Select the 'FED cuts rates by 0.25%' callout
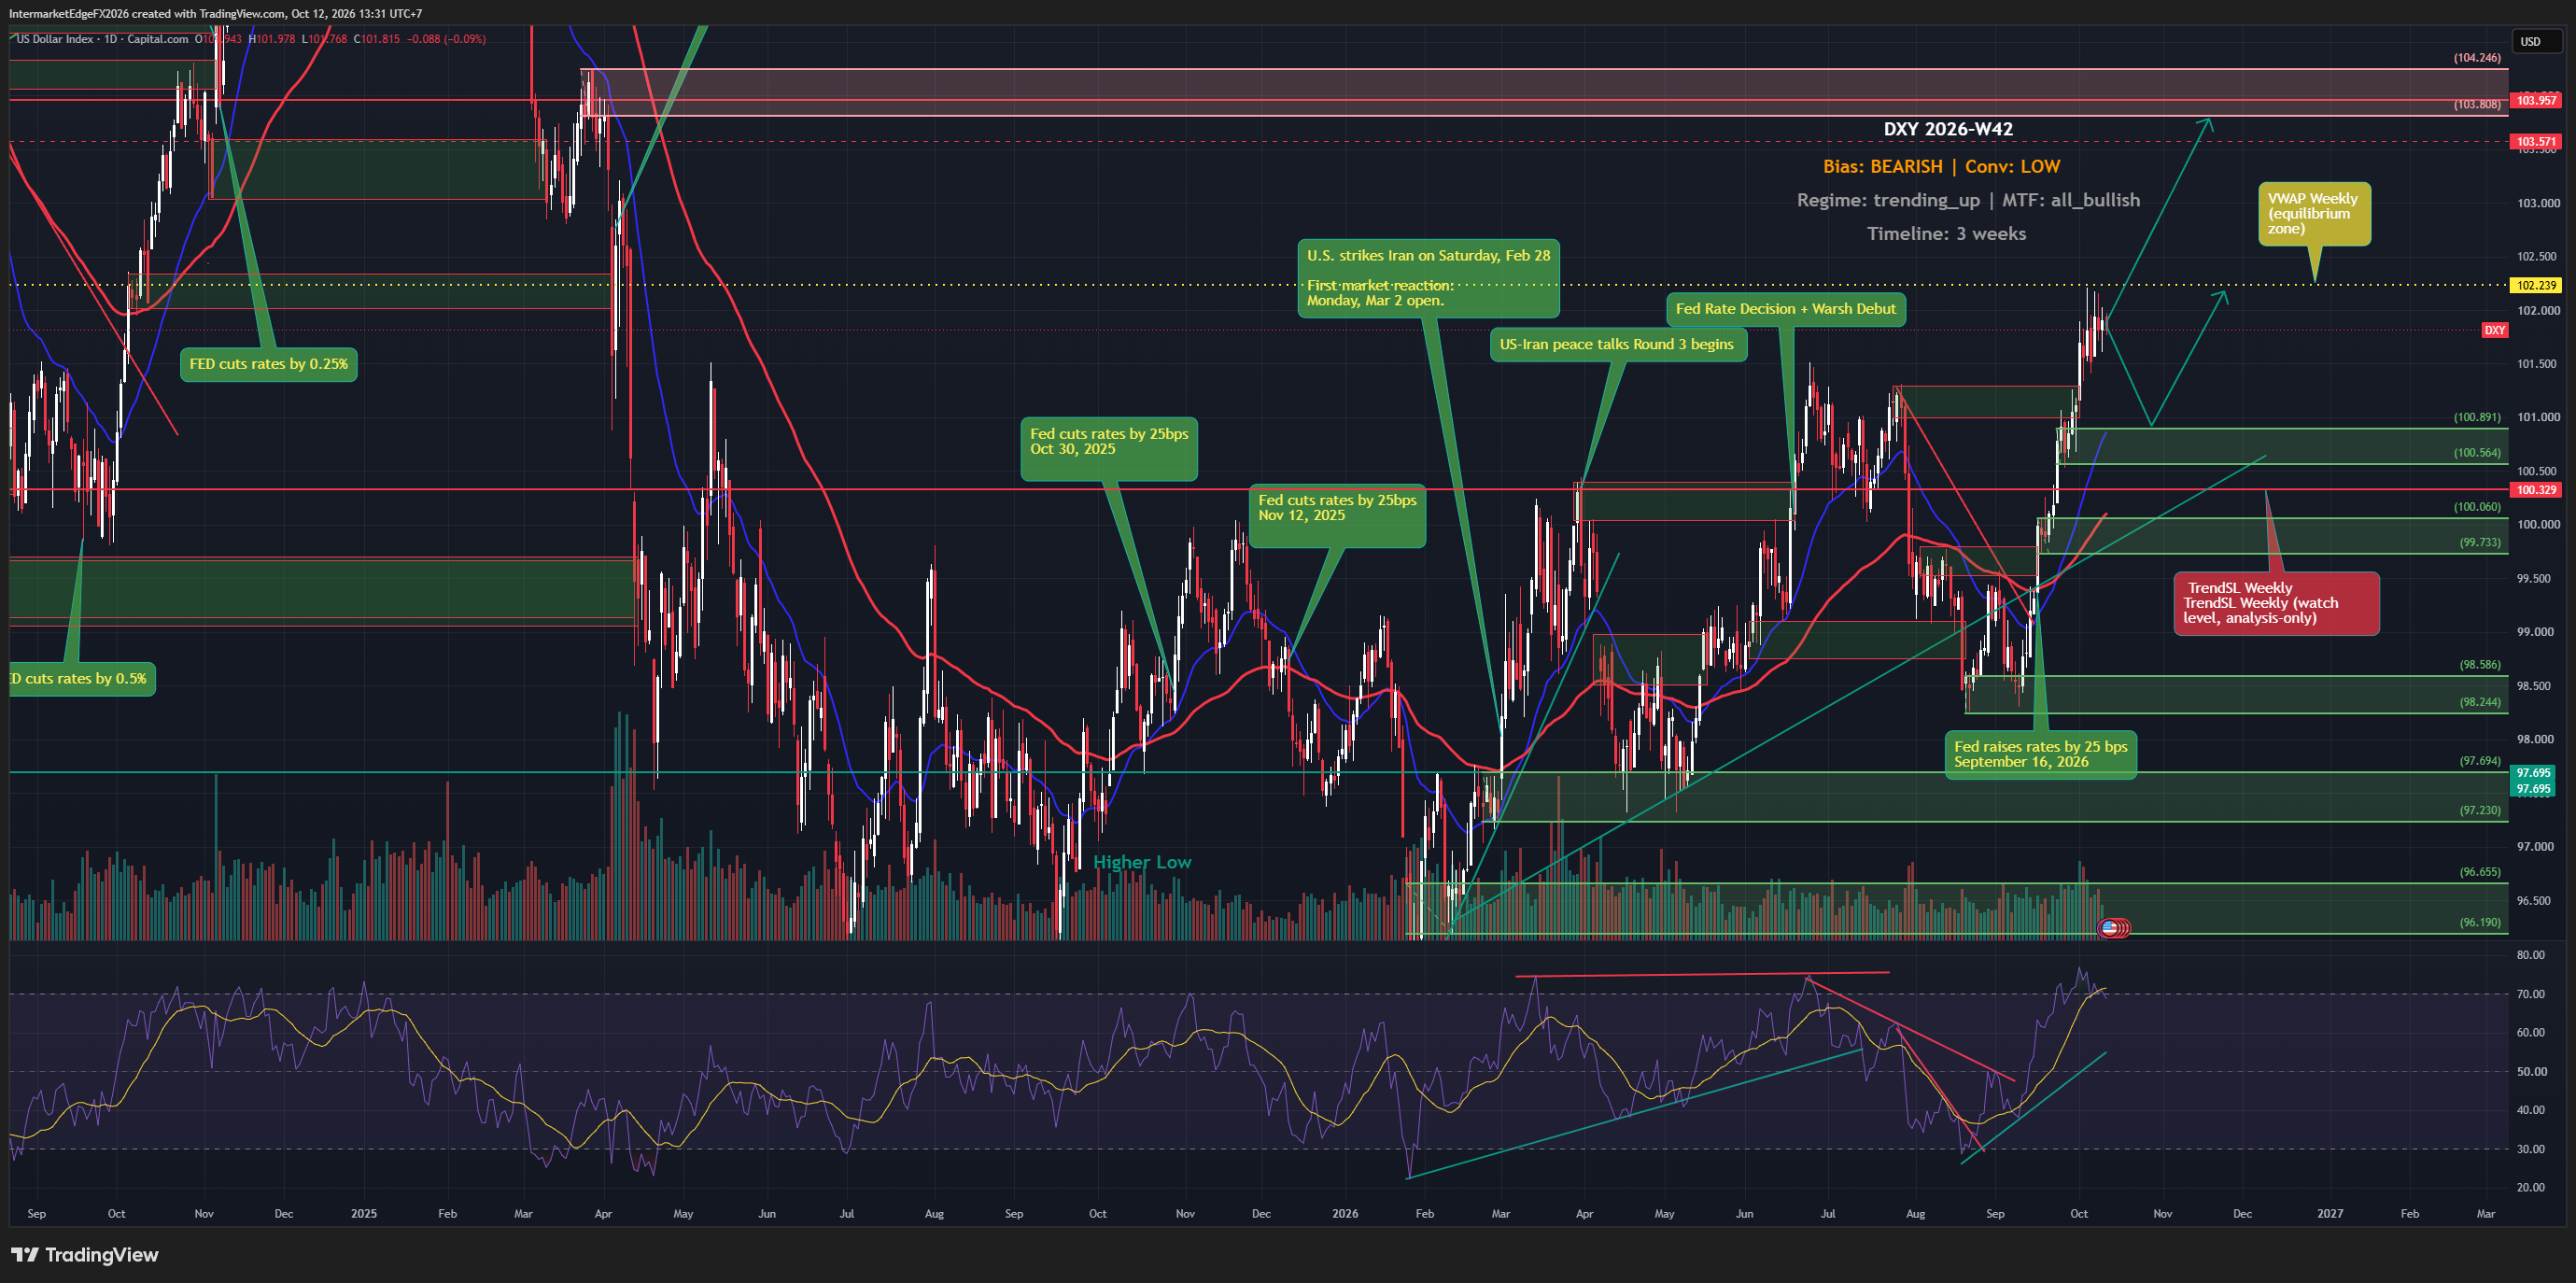 pyautogui.click(x=269, y=364)
